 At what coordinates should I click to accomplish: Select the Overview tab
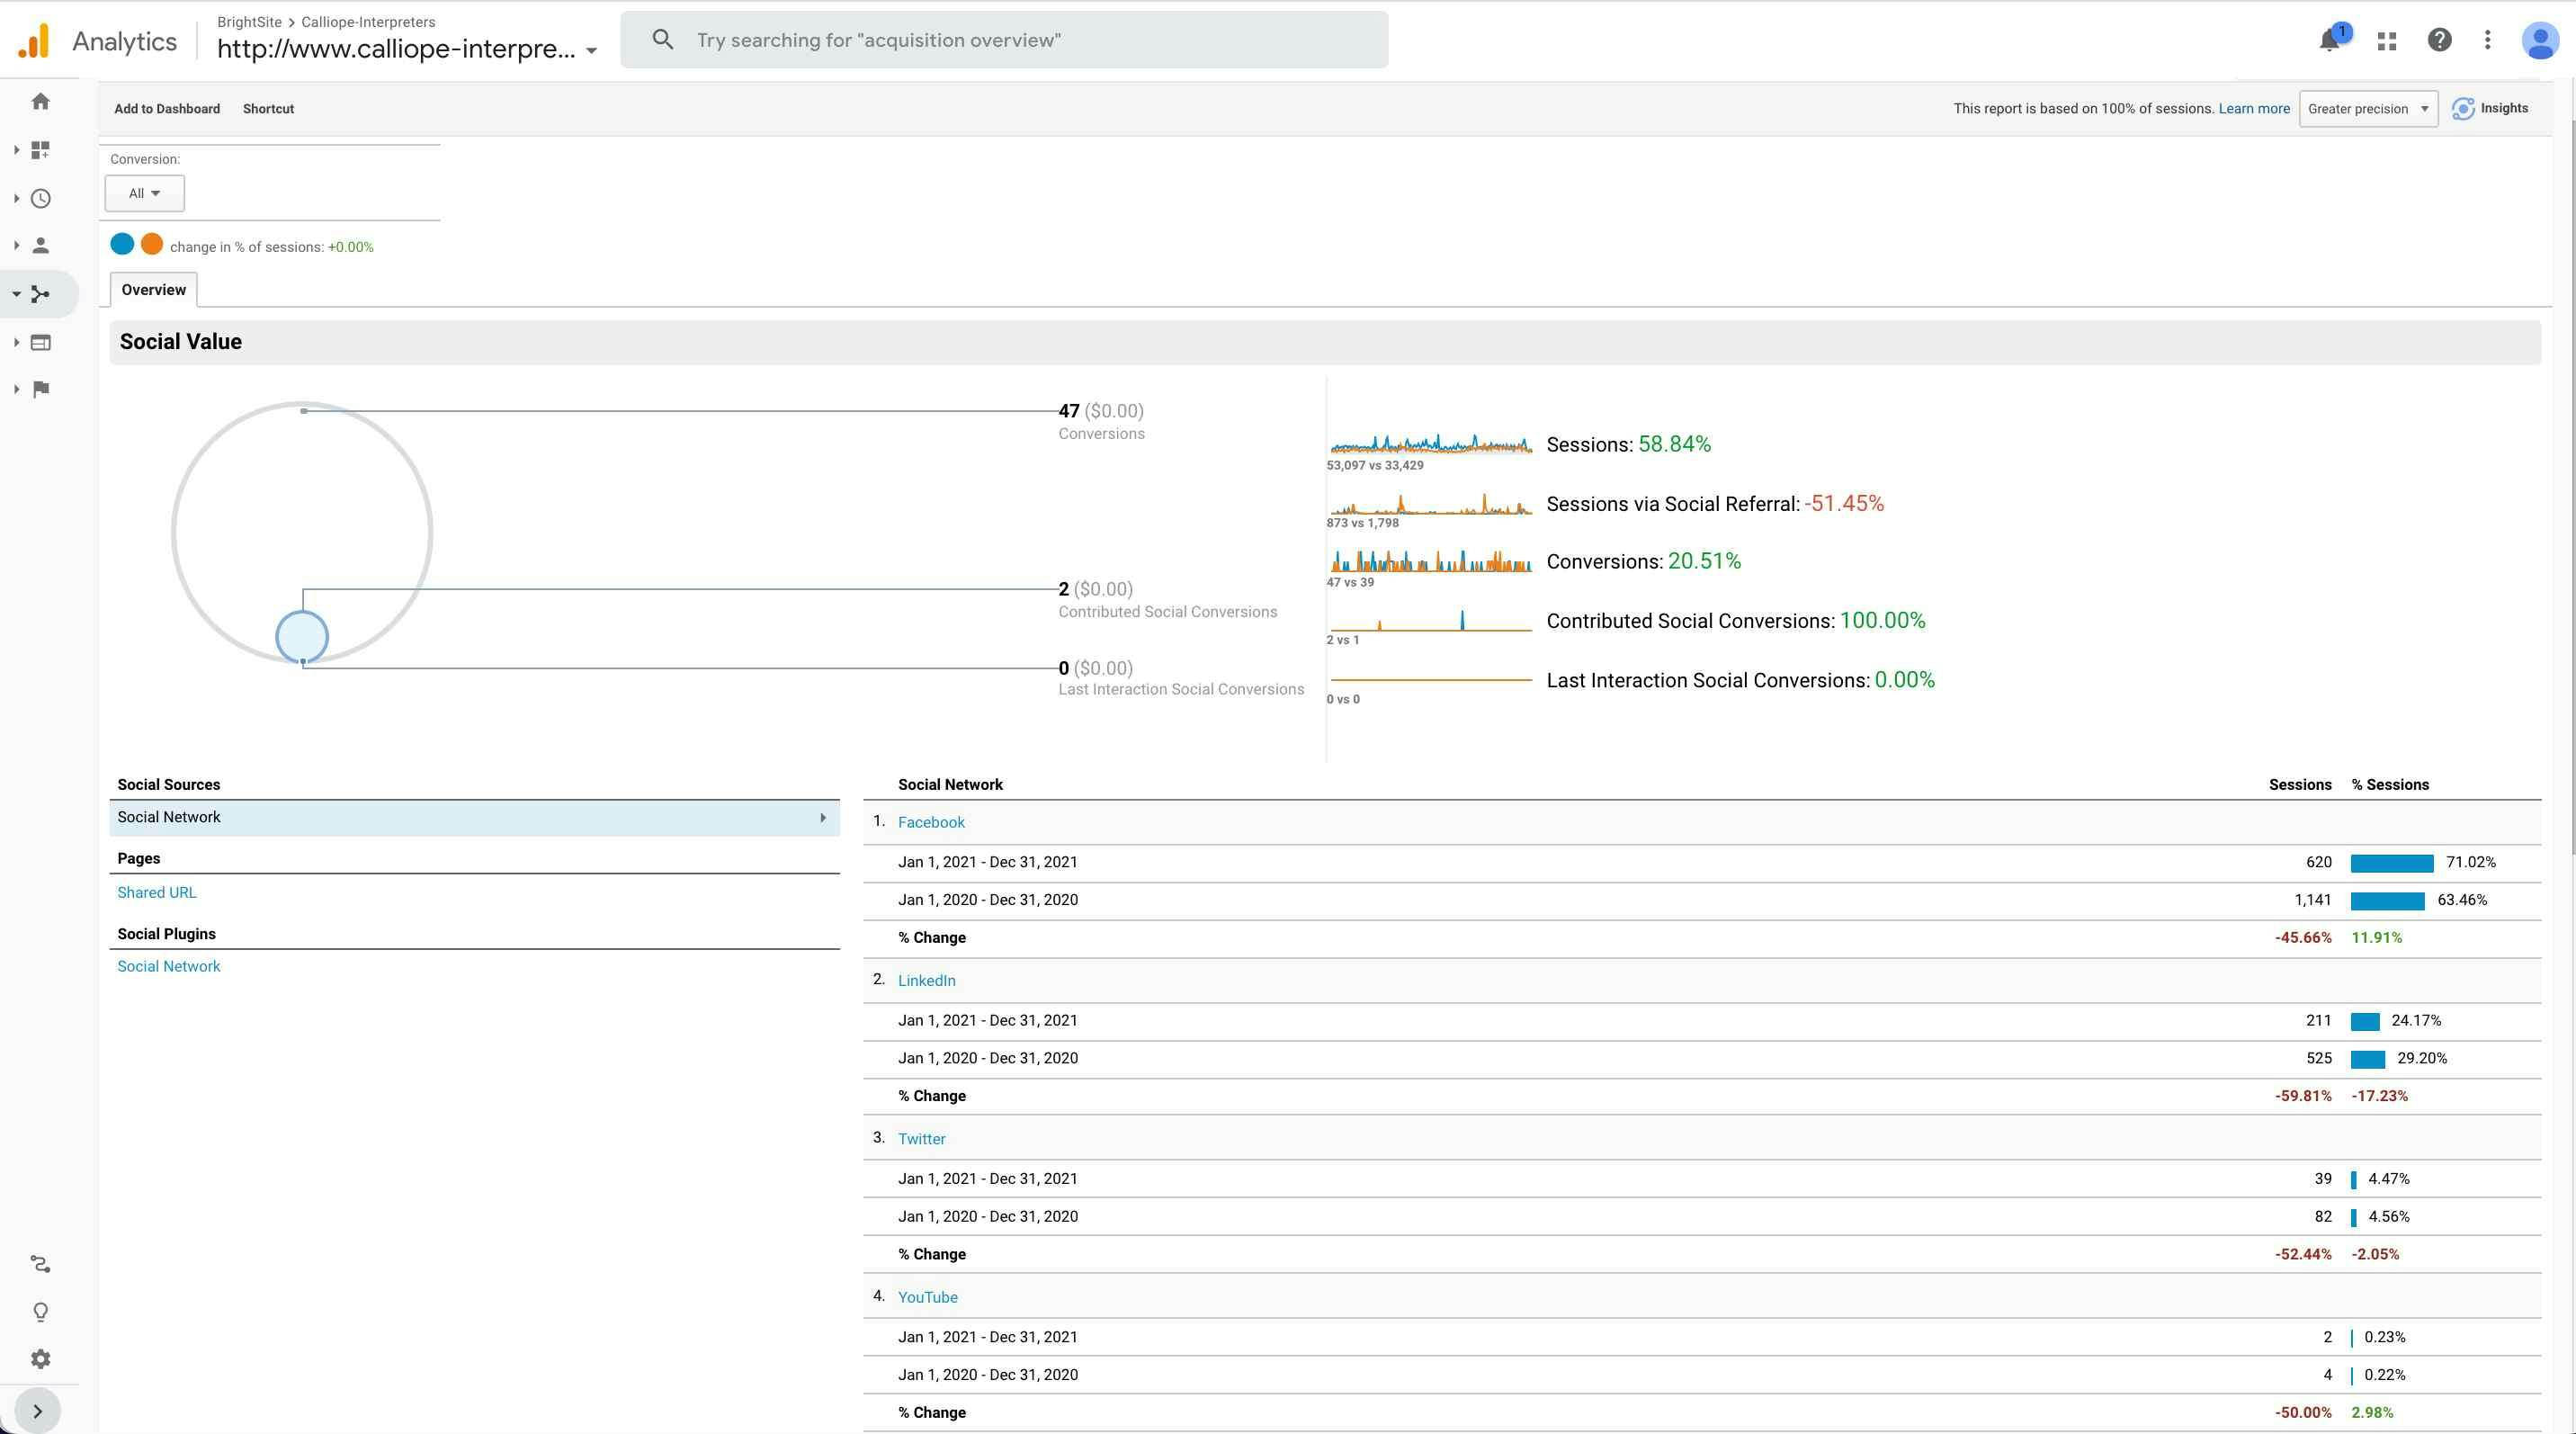(x=153, y=290)
